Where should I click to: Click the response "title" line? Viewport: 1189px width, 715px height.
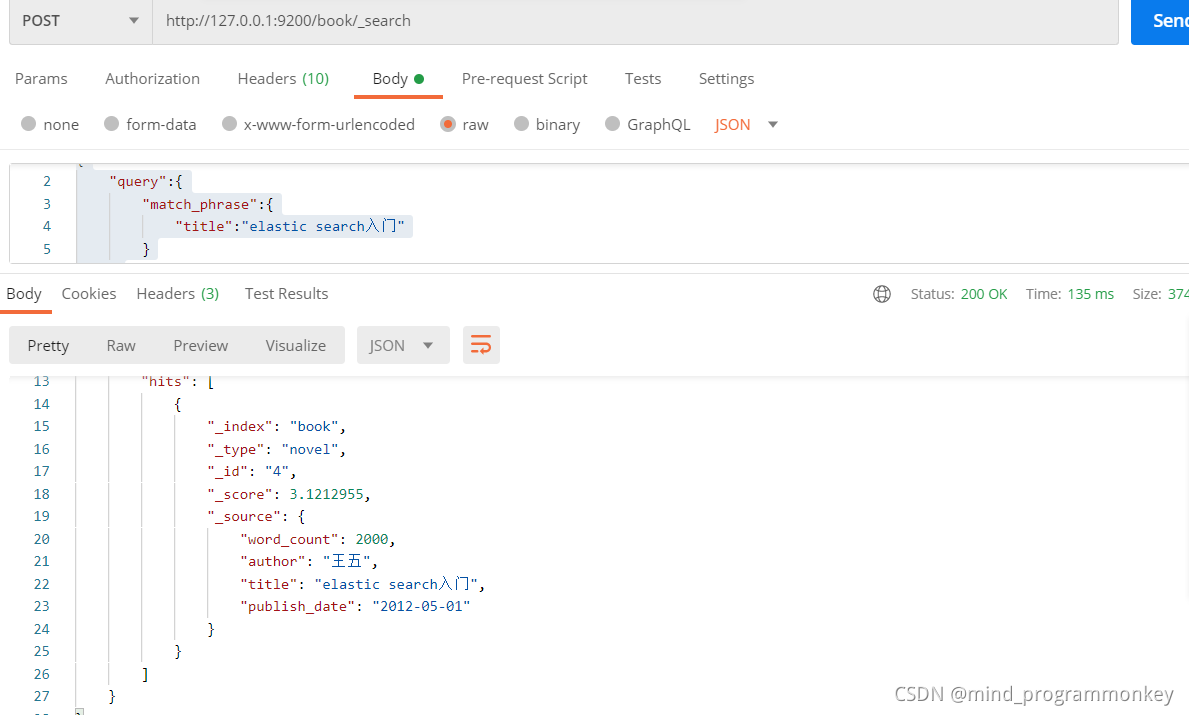click(x=362, y=584)
